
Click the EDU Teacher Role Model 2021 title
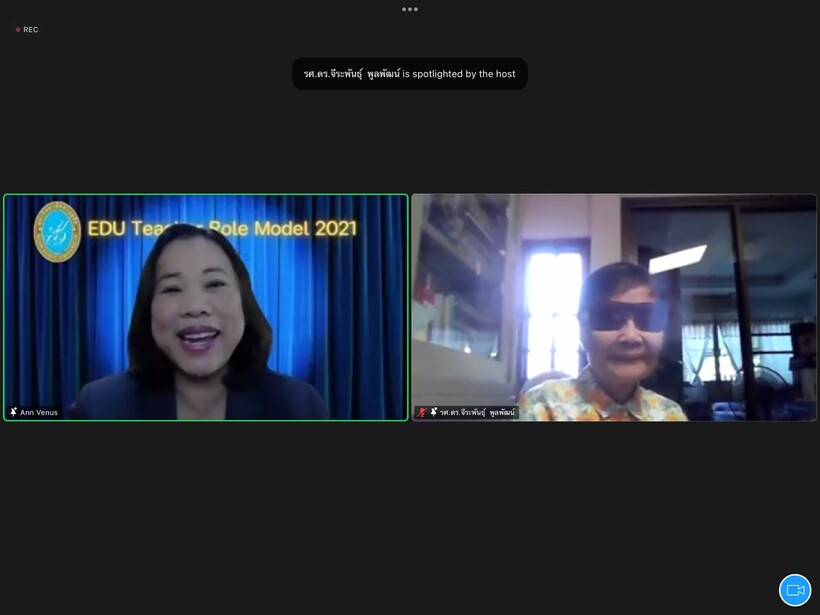222,228
